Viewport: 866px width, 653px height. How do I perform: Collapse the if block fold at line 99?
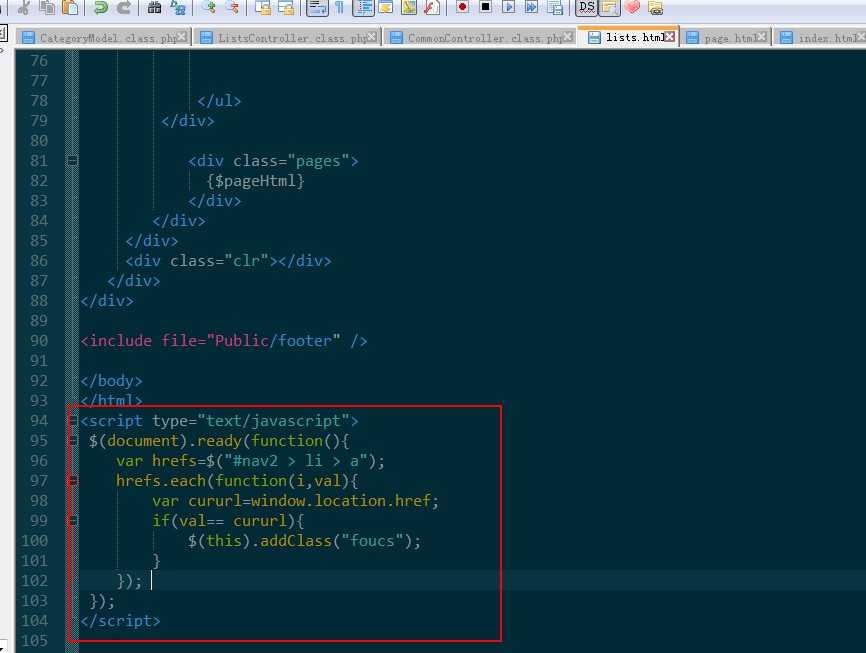point(72,520)
